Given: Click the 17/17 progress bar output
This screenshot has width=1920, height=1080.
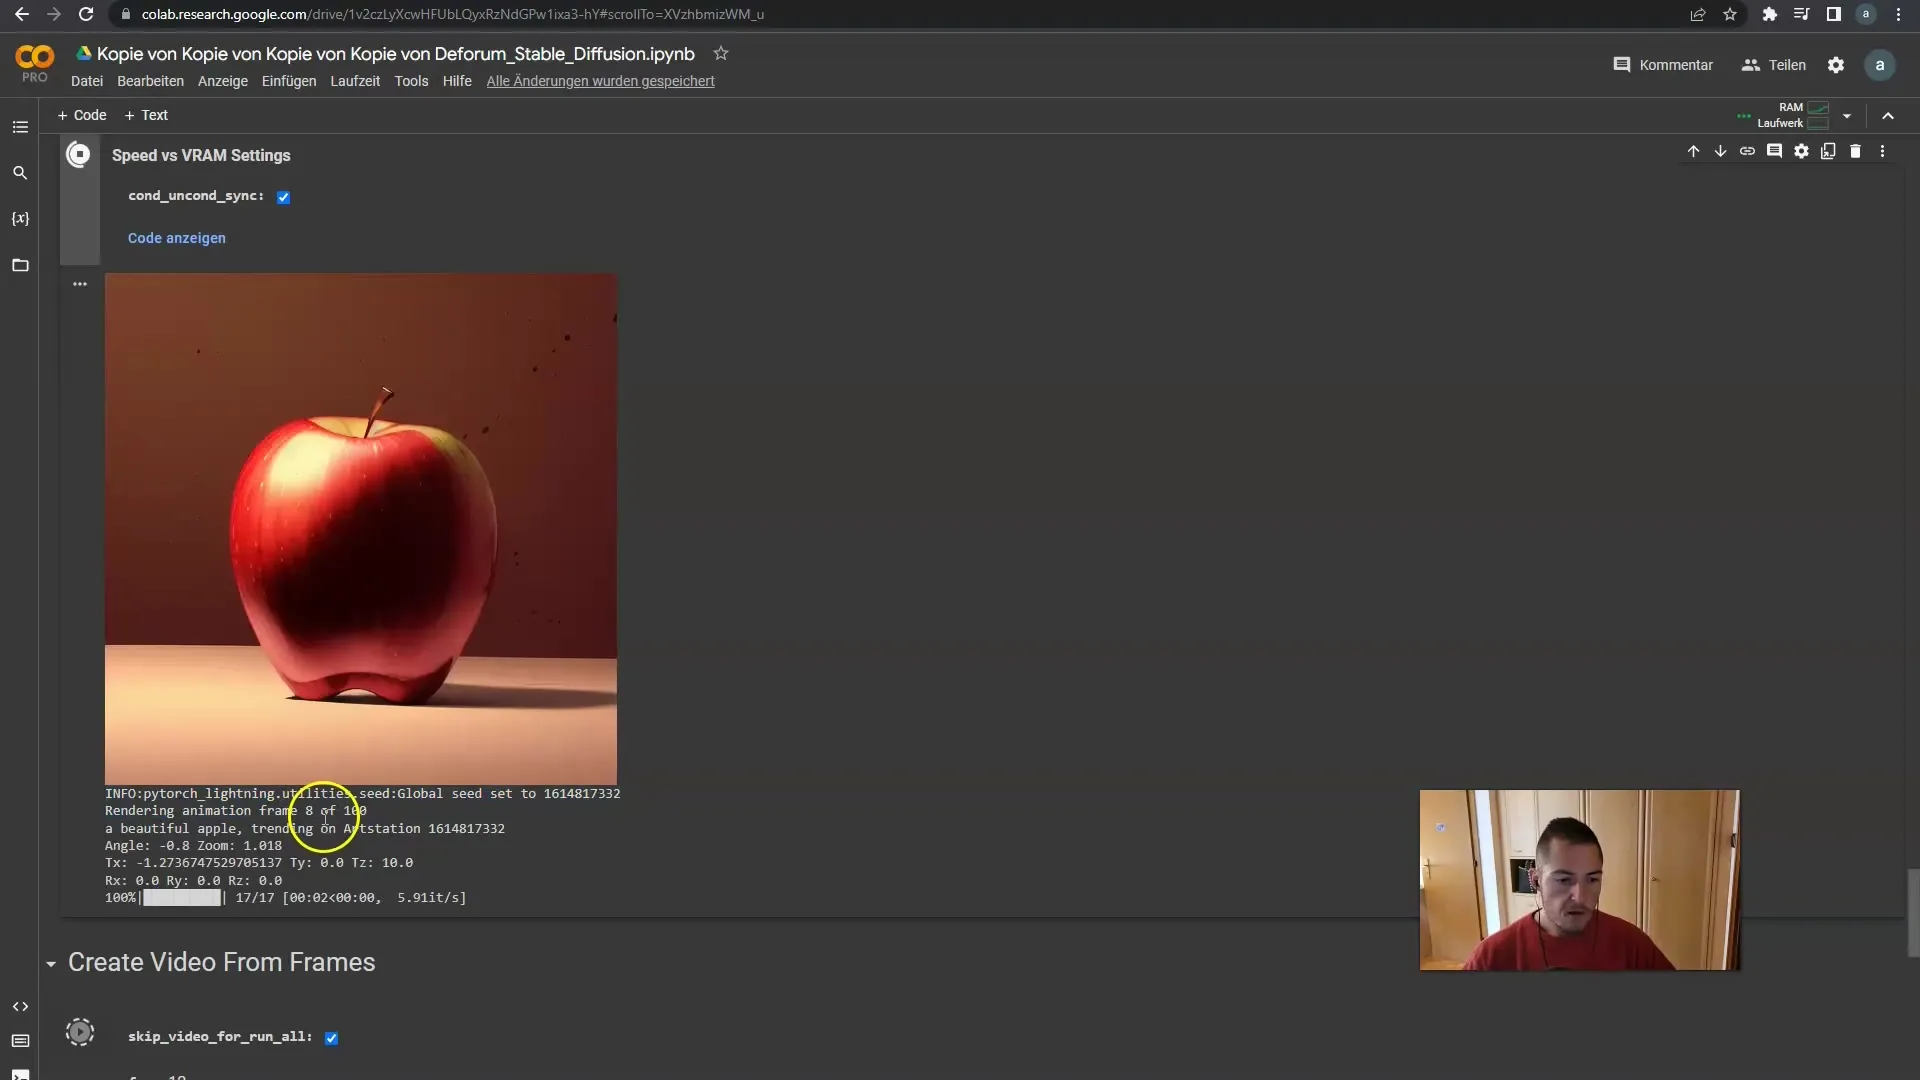Looking at the screenshot, I should [286, 898].
